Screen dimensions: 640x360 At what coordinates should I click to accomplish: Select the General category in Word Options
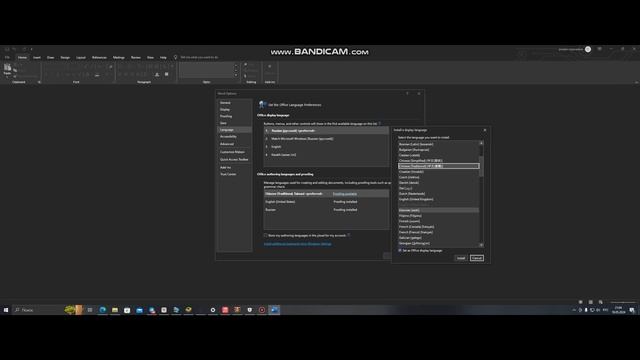(234, 103)
